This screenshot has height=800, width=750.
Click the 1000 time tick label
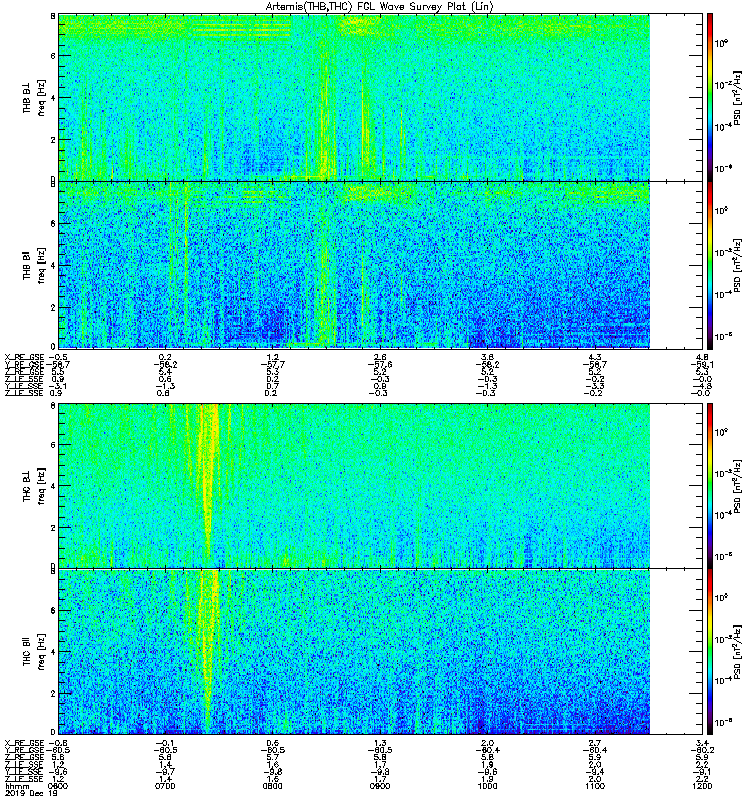click(x=487, y=786)
